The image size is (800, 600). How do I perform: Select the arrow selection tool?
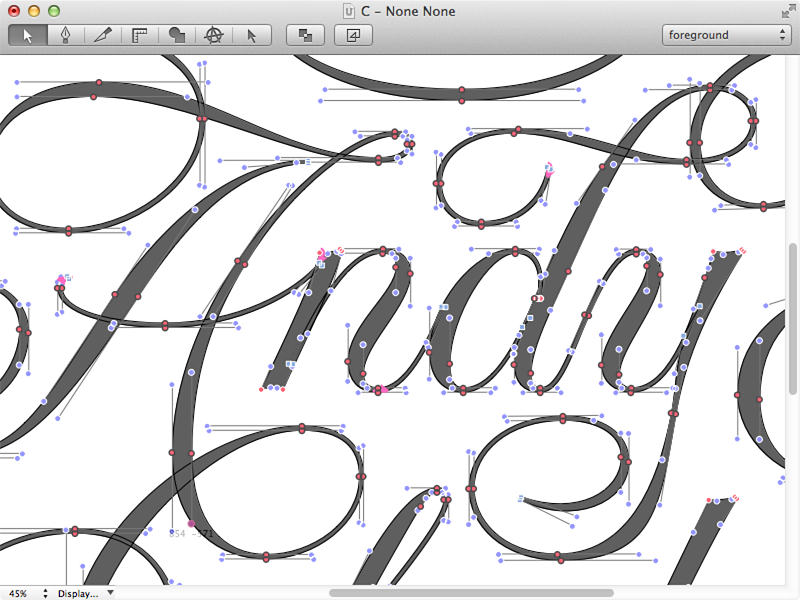pos(28,35)
